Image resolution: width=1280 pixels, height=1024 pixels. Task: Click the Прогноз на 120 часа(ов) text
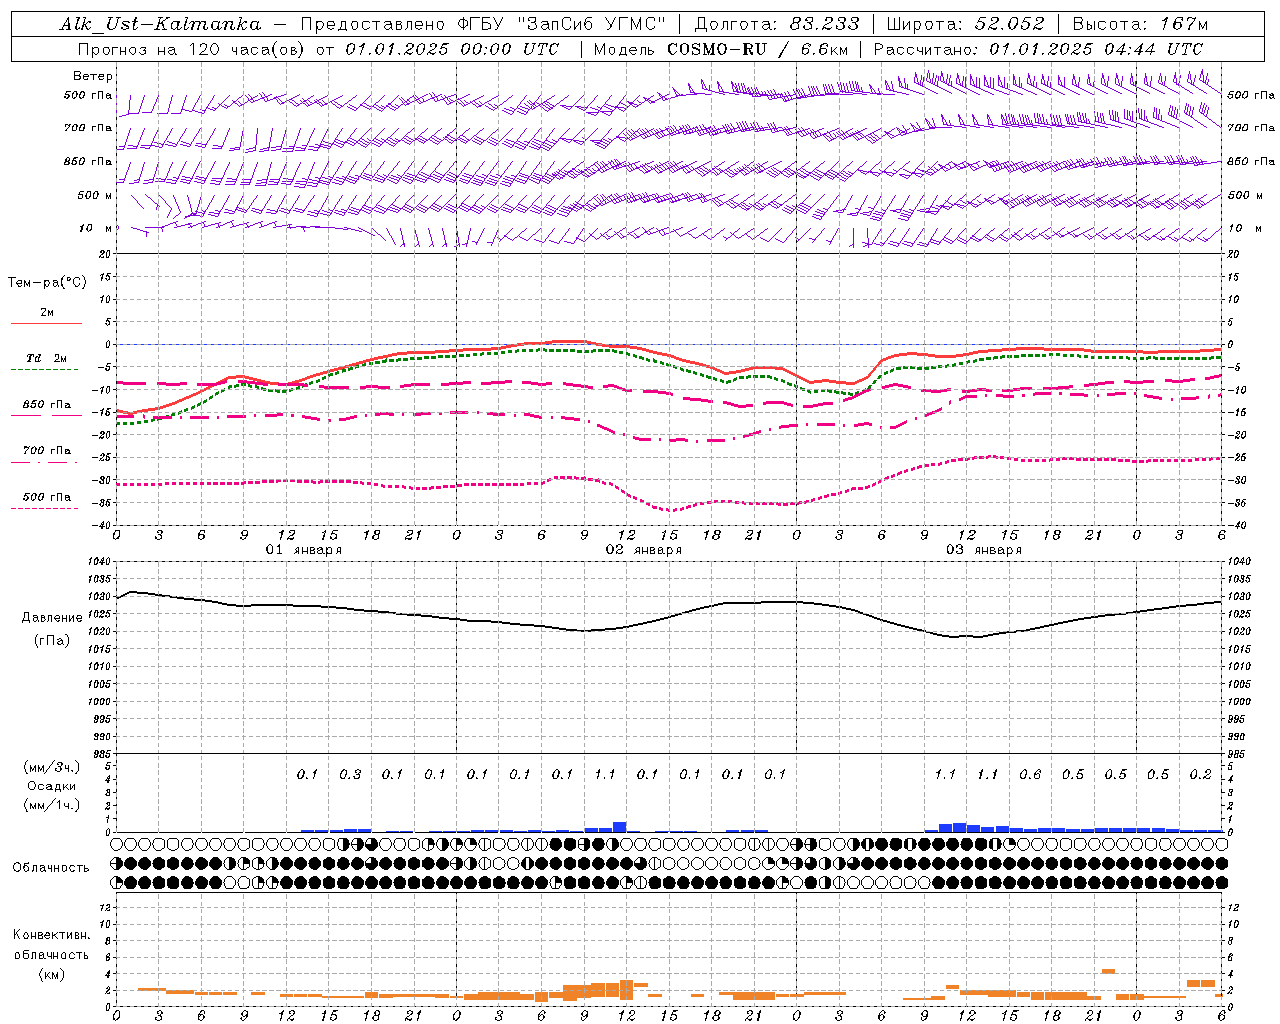point(191,49)
